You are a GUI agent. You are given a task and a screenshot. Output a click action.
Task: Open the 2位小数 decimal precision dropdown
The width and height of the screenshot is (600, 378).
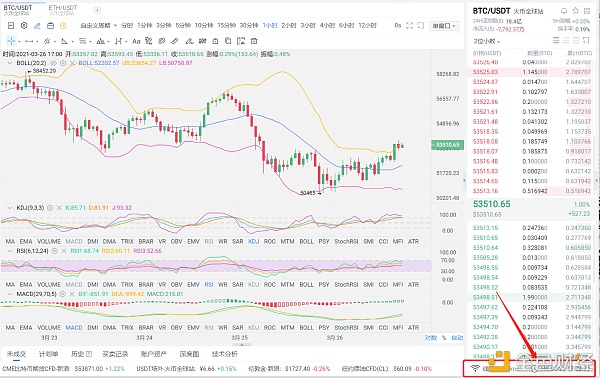point(487,41)
